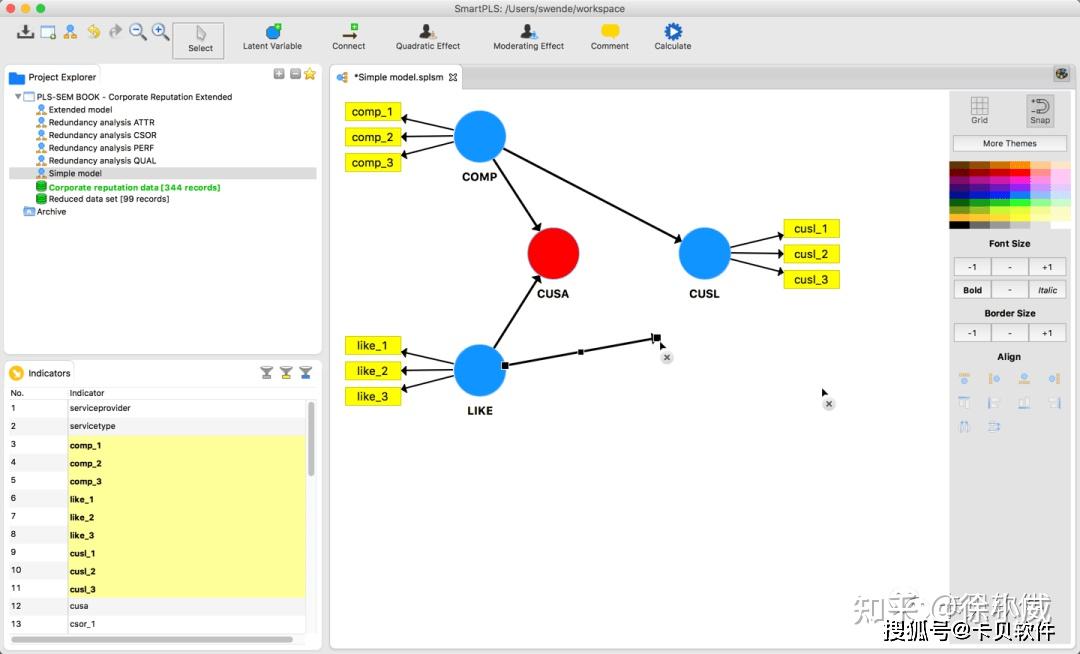Add a Quadratic Effect
The height and width of the screenshot is (654, 1080).
(428, 37)
